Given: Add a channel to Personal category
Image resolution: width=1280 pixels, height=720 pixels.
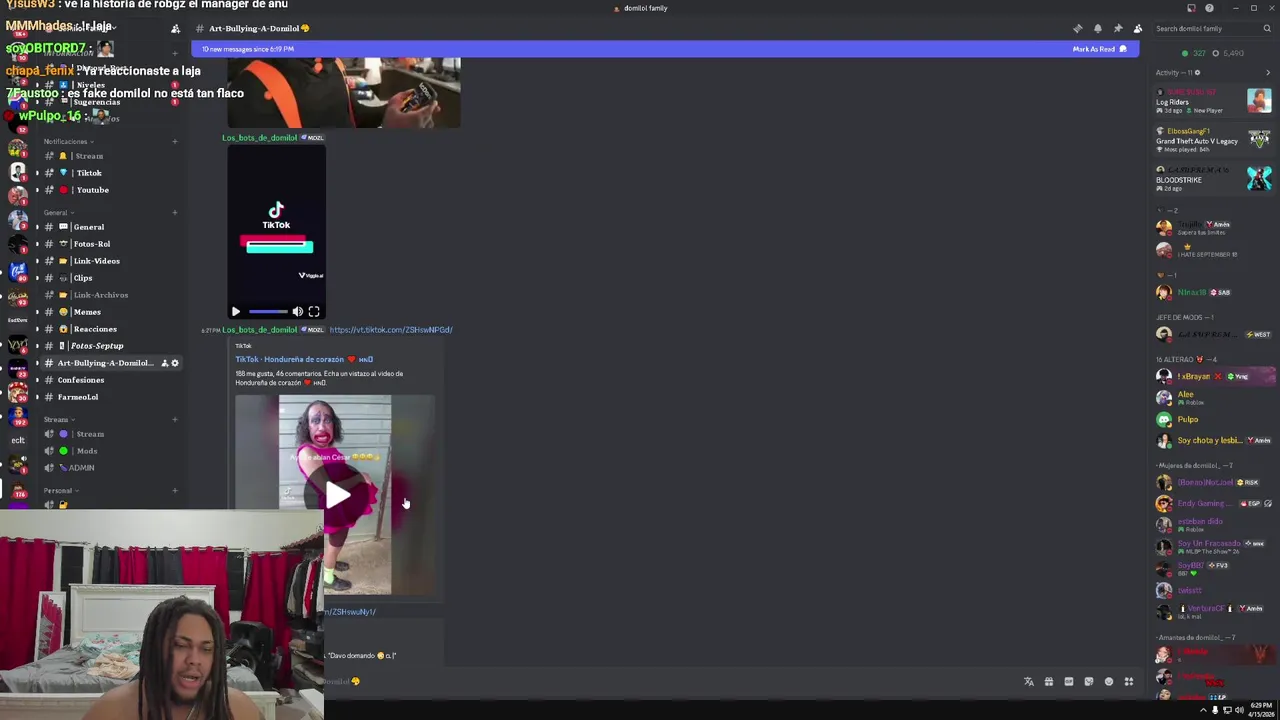Looking at the screenshot, I should [175, 491].
